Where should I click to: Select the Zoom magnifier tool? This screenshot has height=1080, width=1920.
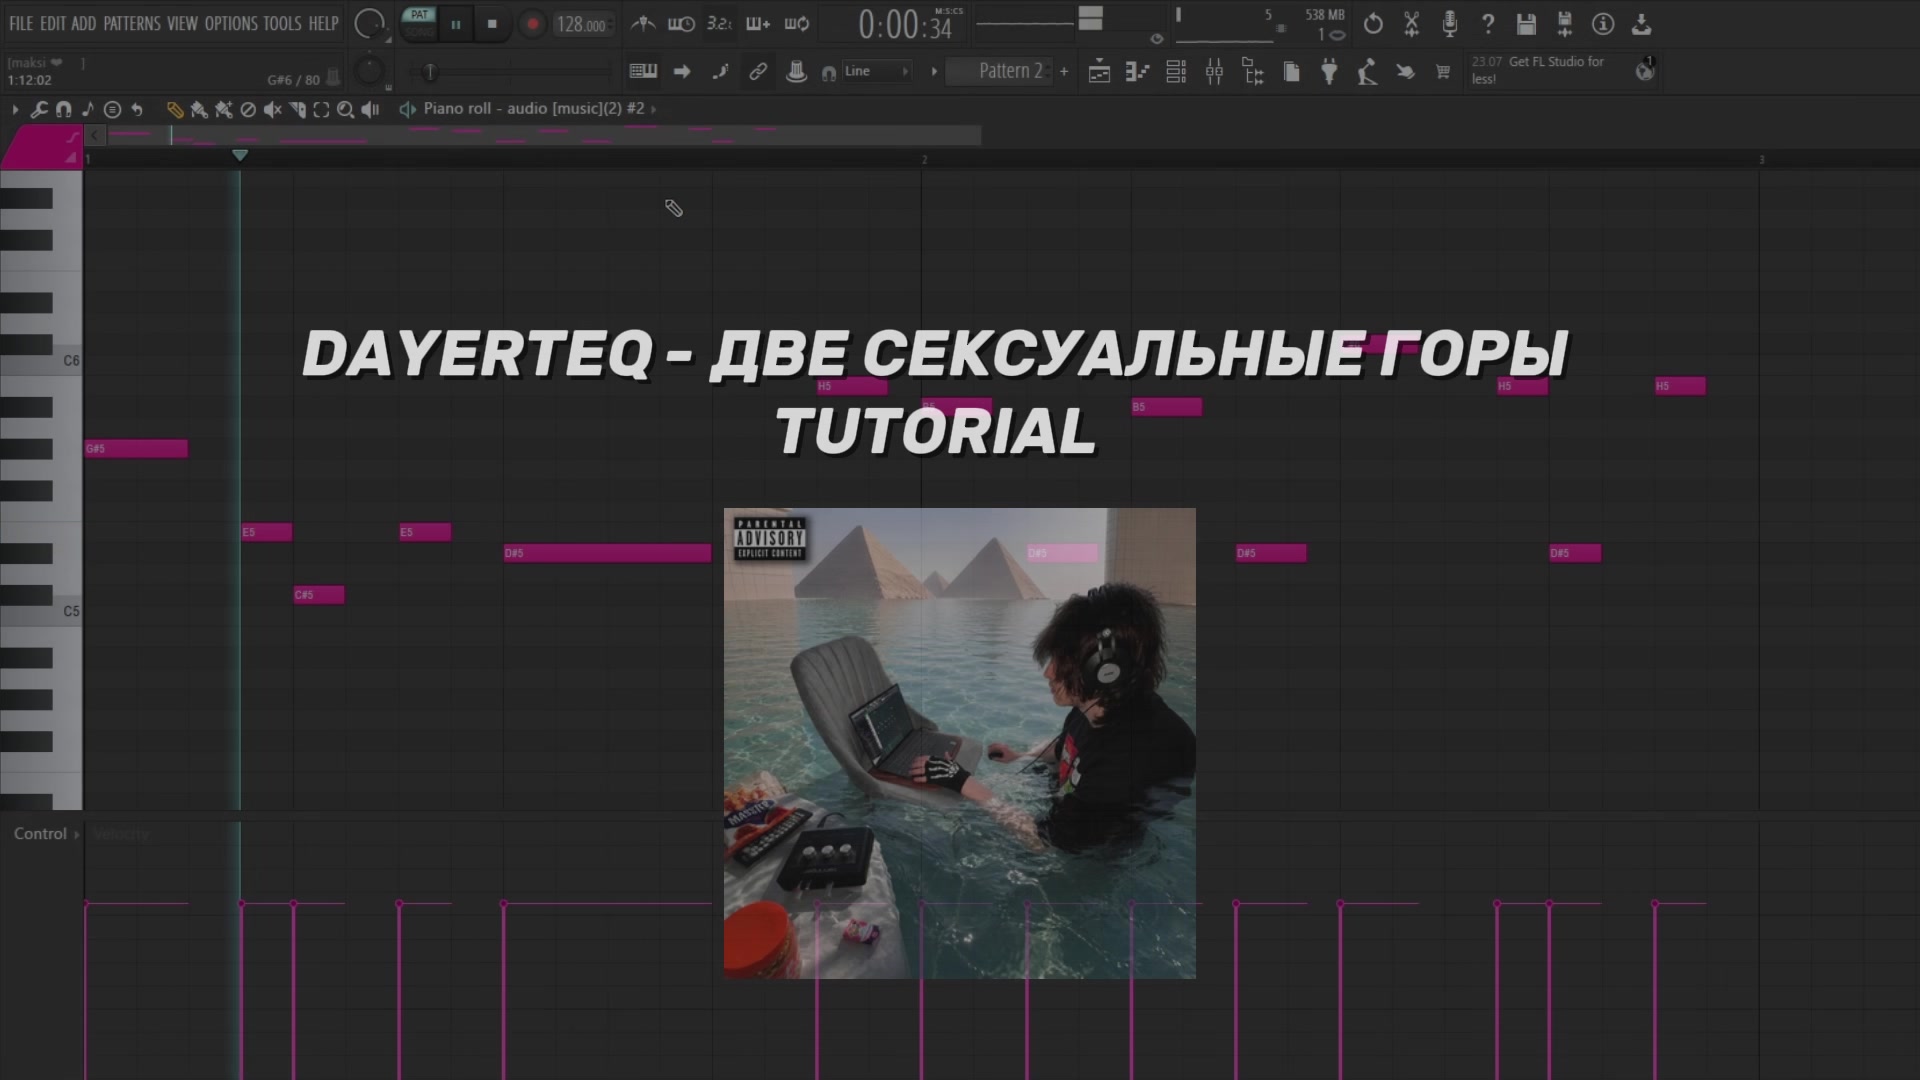tap(345, 109)
